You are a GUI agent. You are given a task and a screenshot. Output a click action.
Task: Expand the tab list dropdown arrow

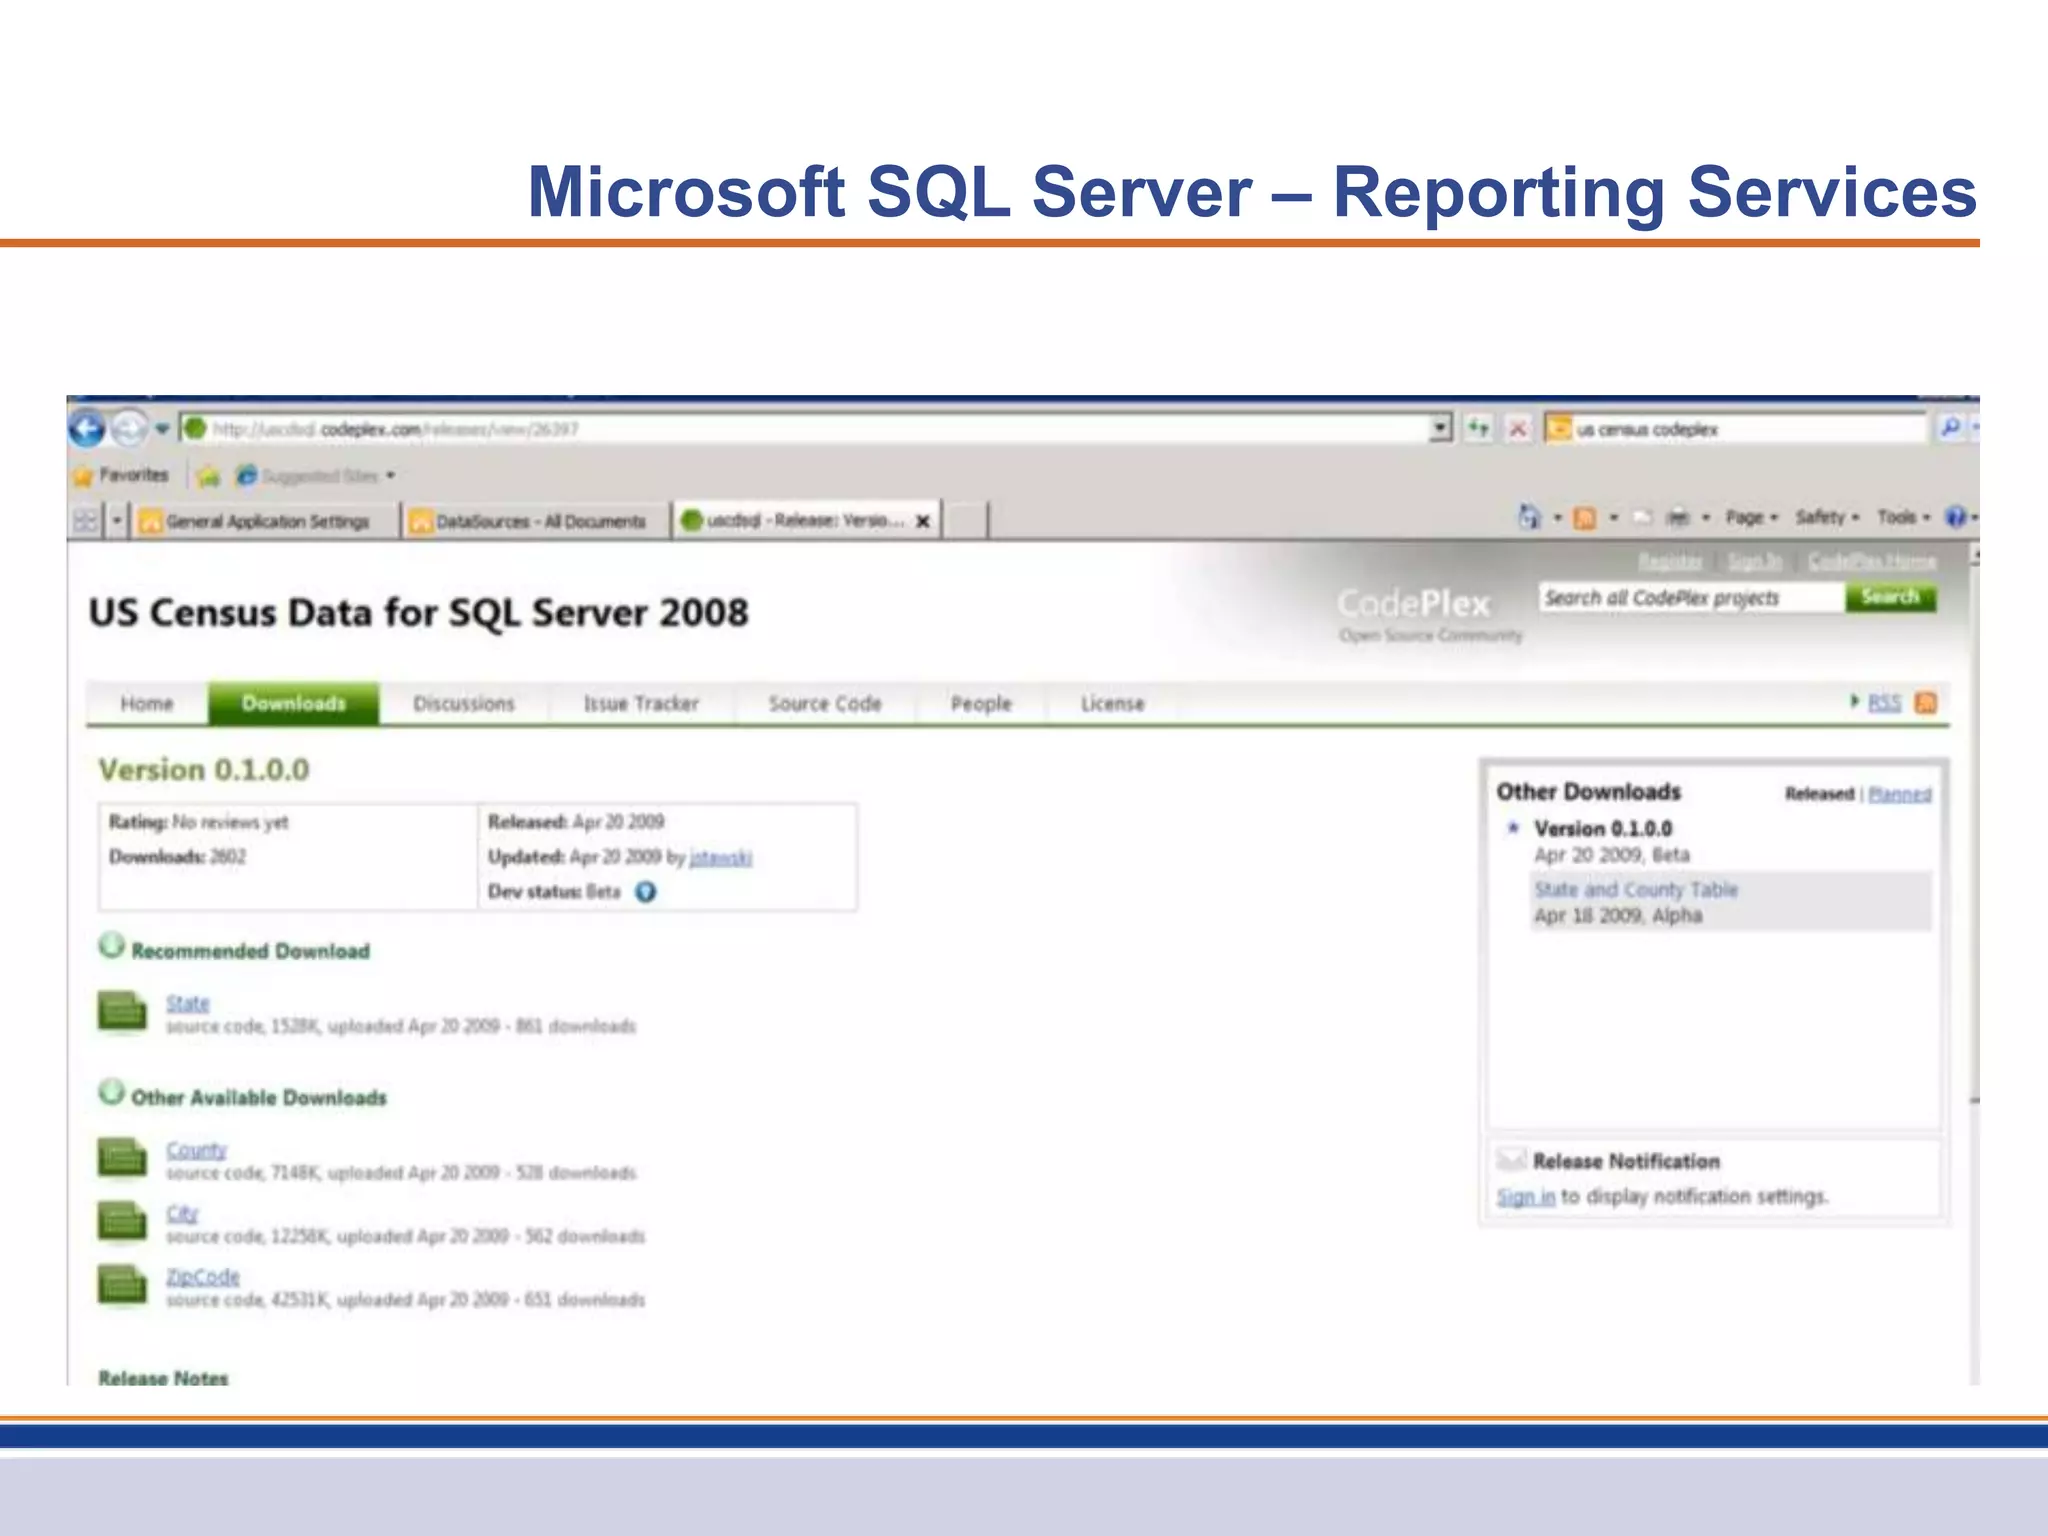[x=117, y=521]
